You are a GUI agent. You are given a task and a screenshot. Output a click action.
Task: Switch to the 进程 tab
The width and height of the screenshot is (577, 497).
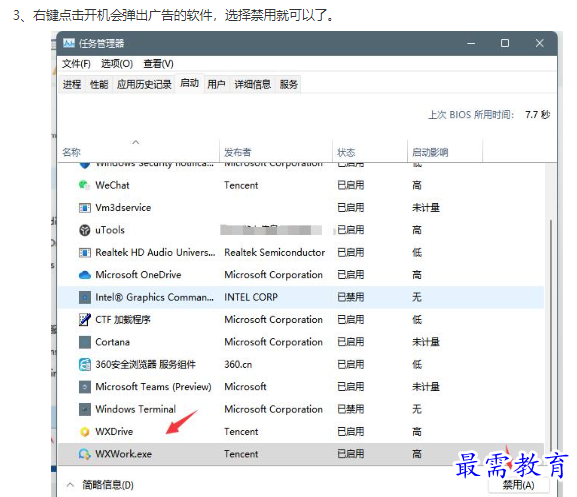pyautogui.click(x=72, y=85)
